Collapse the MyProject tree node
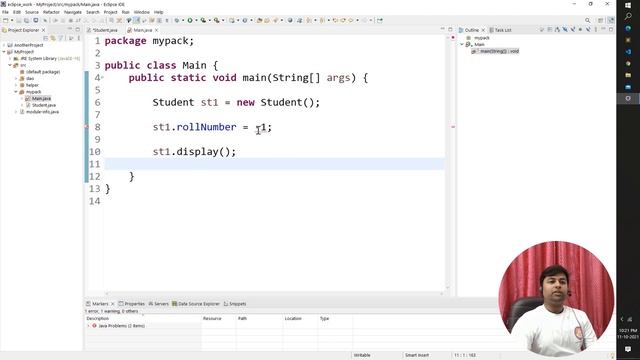 pos(4,52)
